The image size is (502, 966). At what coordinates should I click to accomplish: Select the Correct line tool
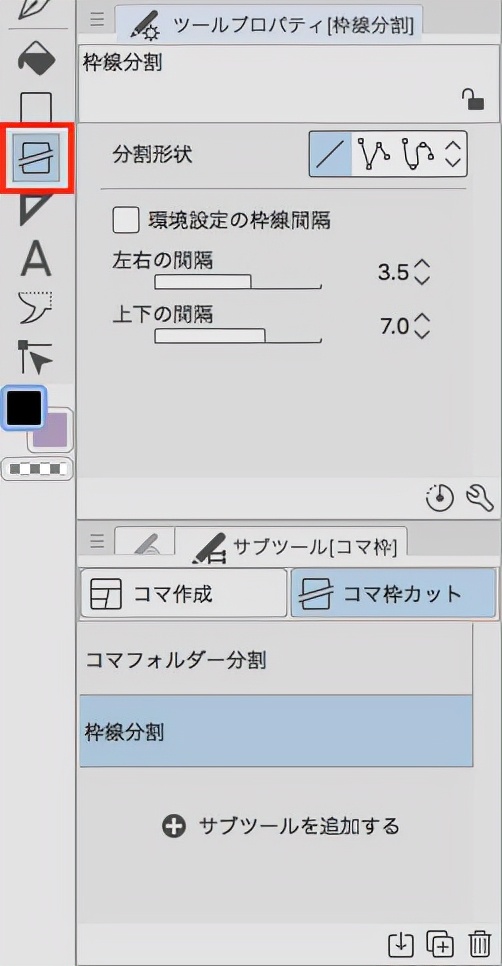(x=36, y=357)
